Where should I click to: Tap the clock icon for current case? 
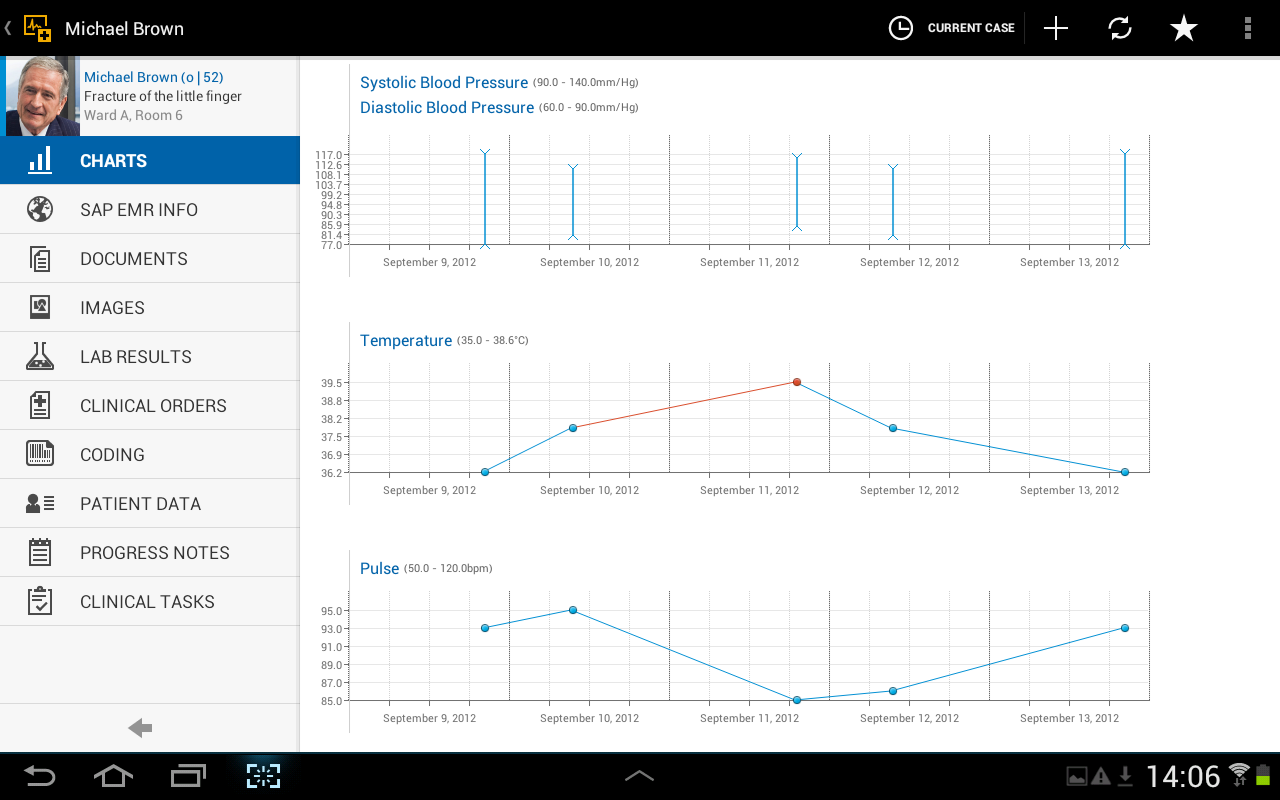(901, 28)
